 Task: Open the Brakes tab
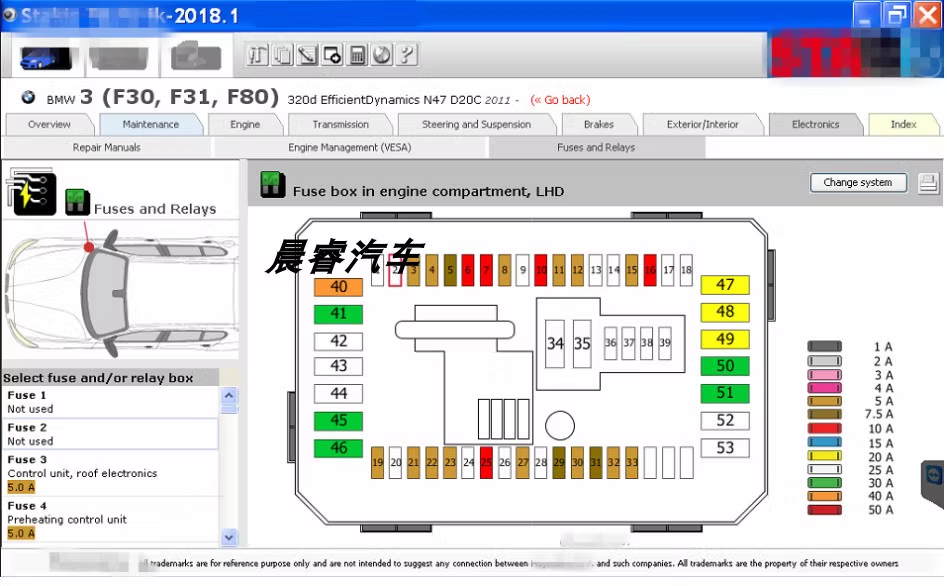(x=599, y=124)
